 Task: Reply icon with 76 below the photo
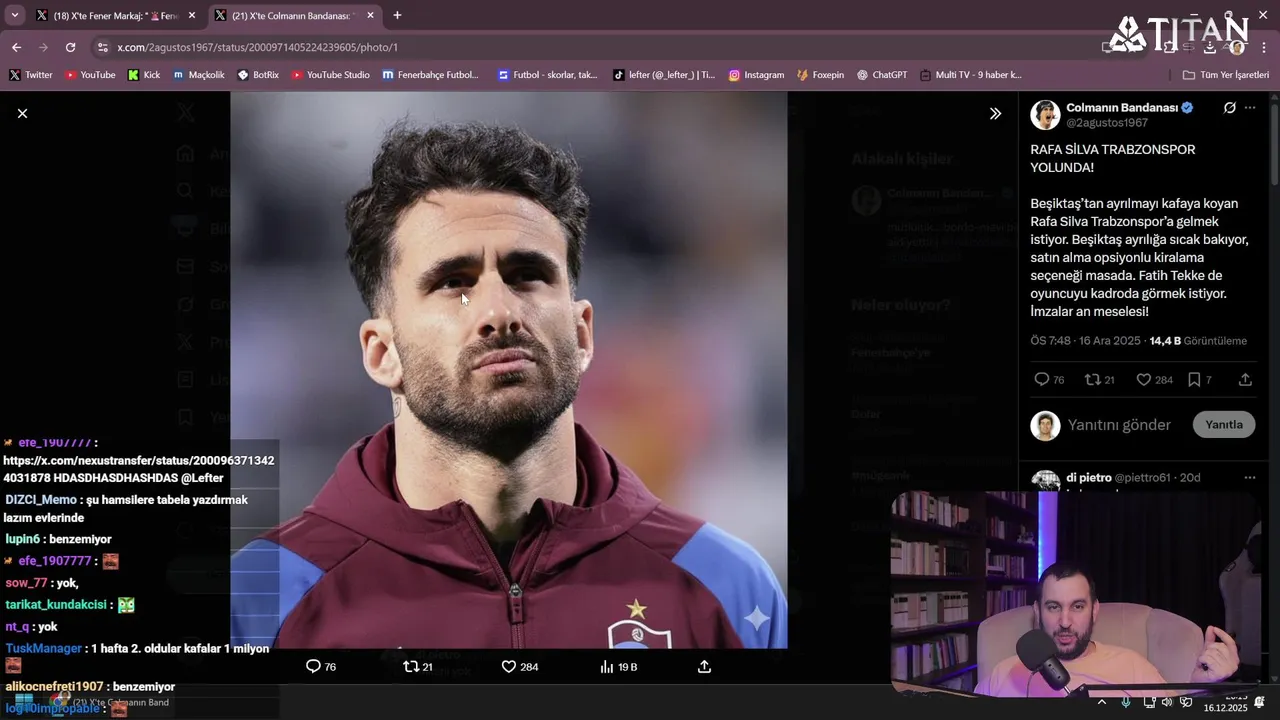(320, 667)
